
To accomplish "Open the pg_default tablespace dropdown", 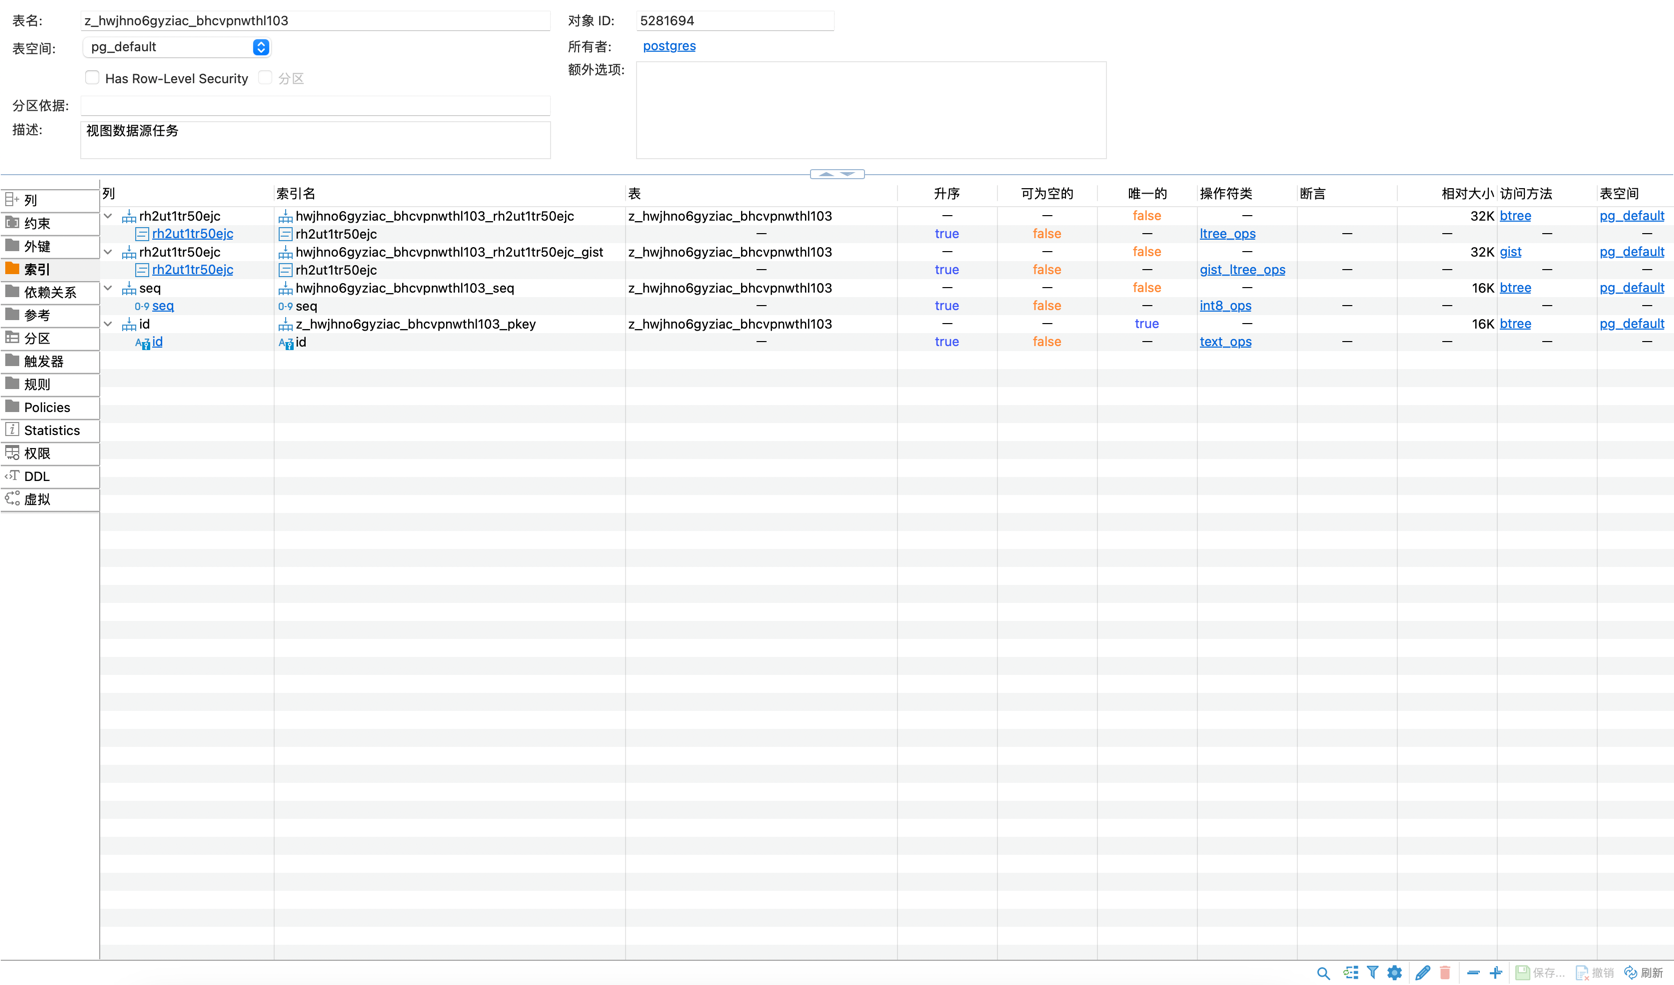I will pos(260,46).
